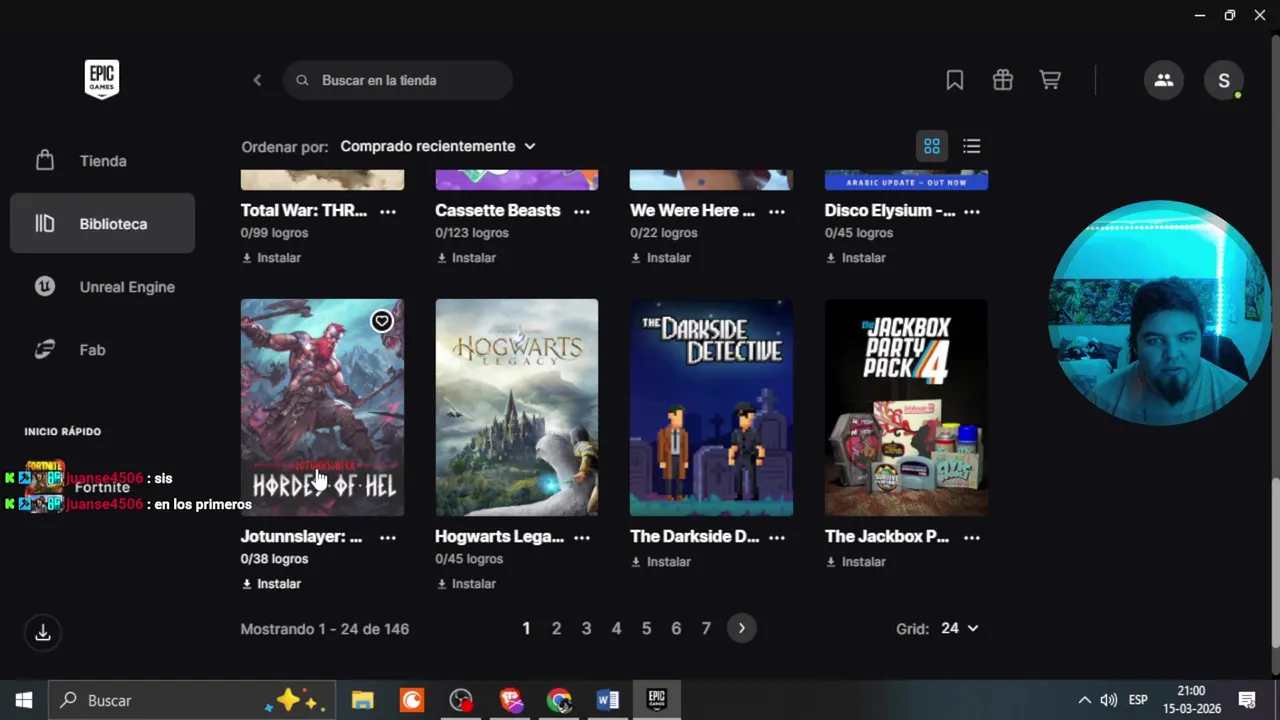Open options menu for The Jackbox Party Pack
1280x720 pixels.
972,537
